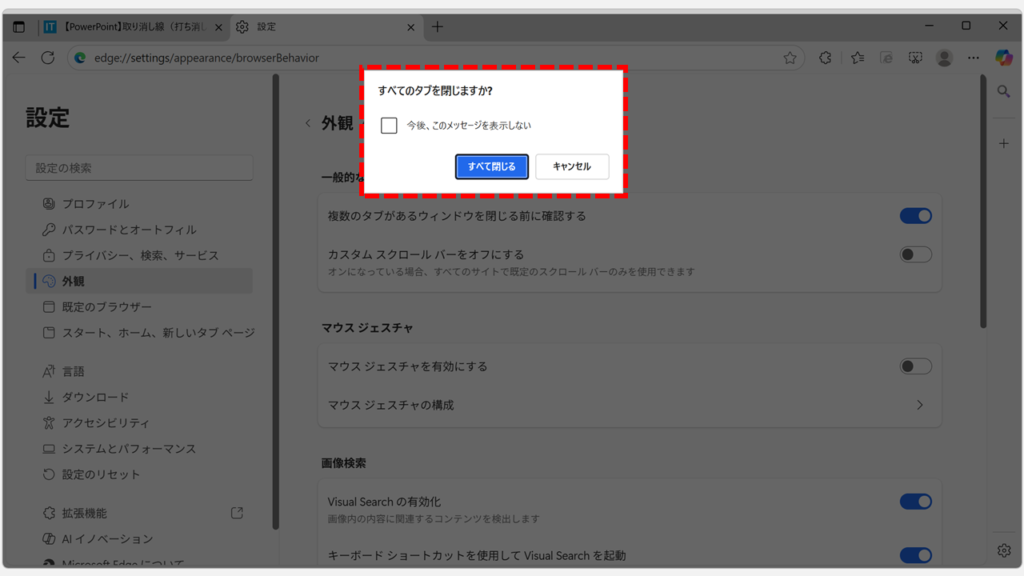Open the workspaces icon on the tab bar

tap(18, 27)
